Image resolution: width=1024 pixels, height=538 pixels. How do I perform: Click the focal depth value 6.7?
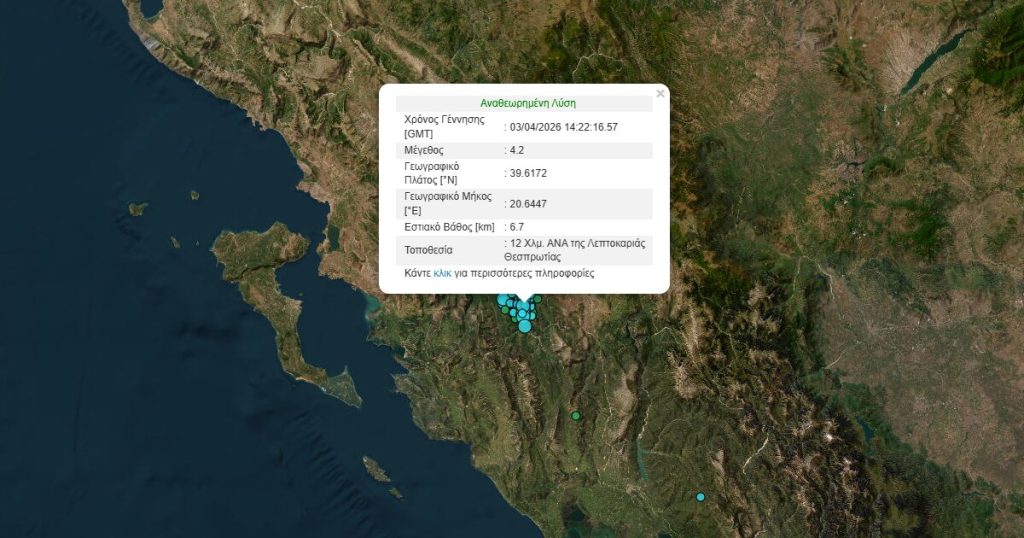516,227
